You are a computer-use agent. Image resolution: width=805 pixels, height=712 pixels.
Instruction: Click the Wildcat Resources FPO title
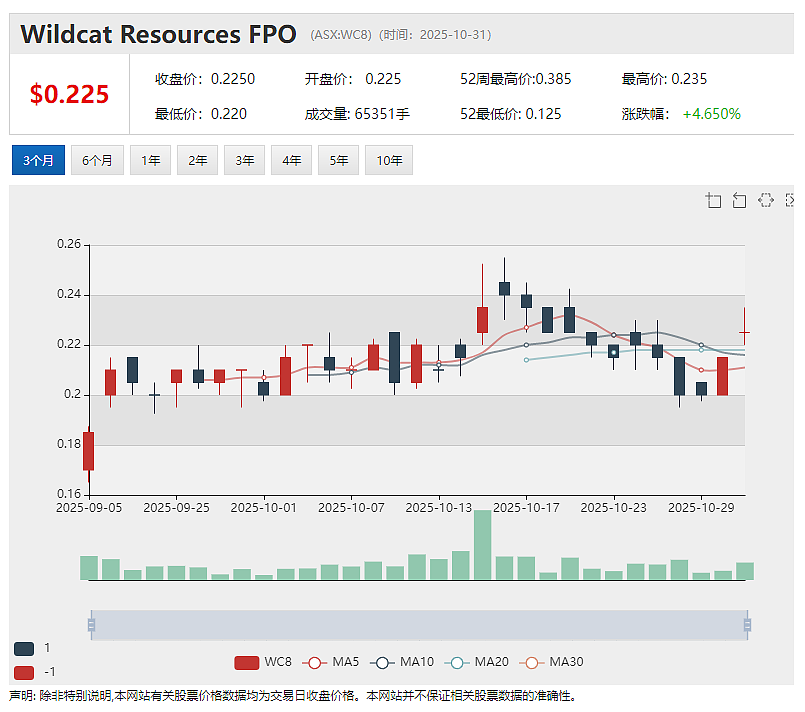pos(159,34)
